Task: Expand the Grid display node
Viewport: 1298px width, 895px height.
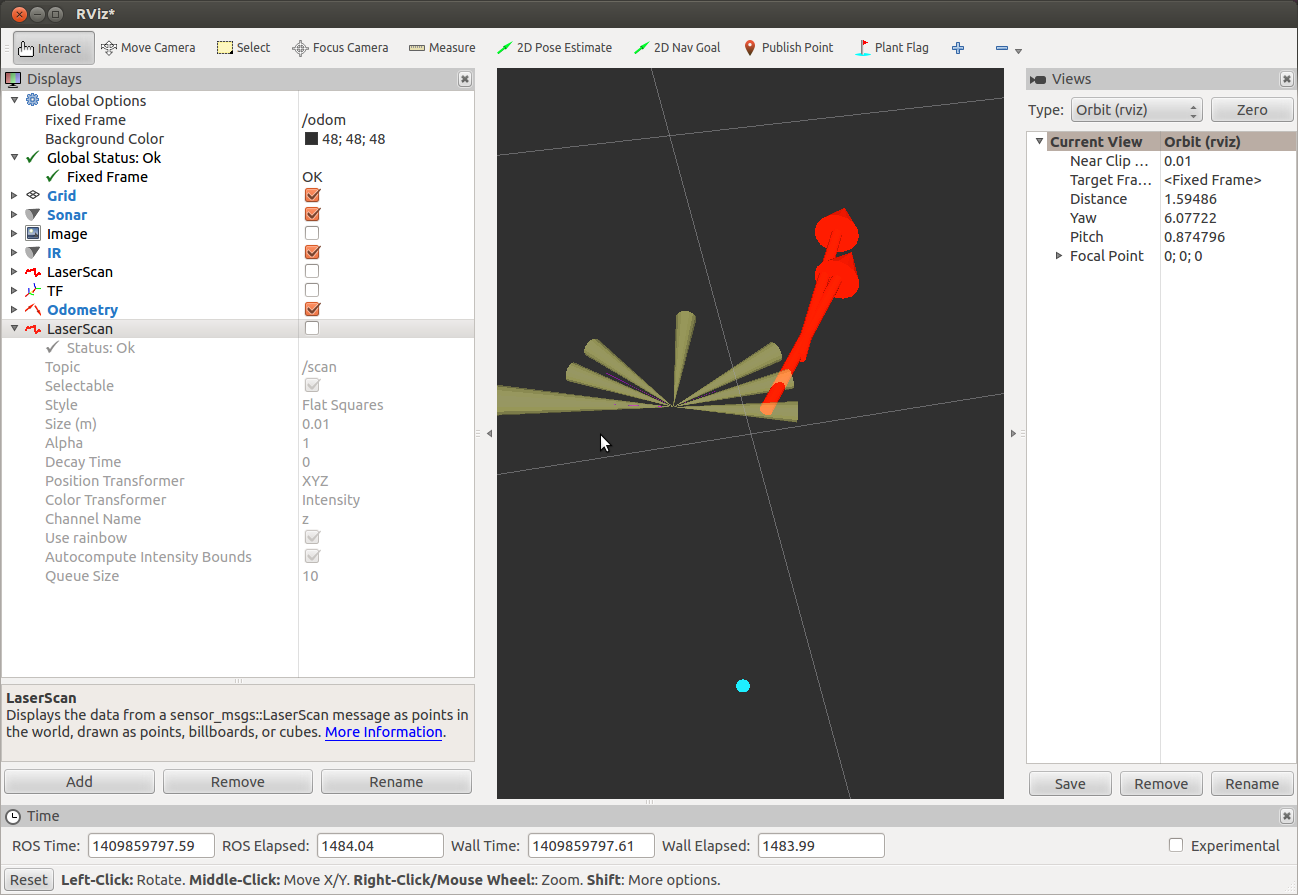Action: click(x=14, y=195)
